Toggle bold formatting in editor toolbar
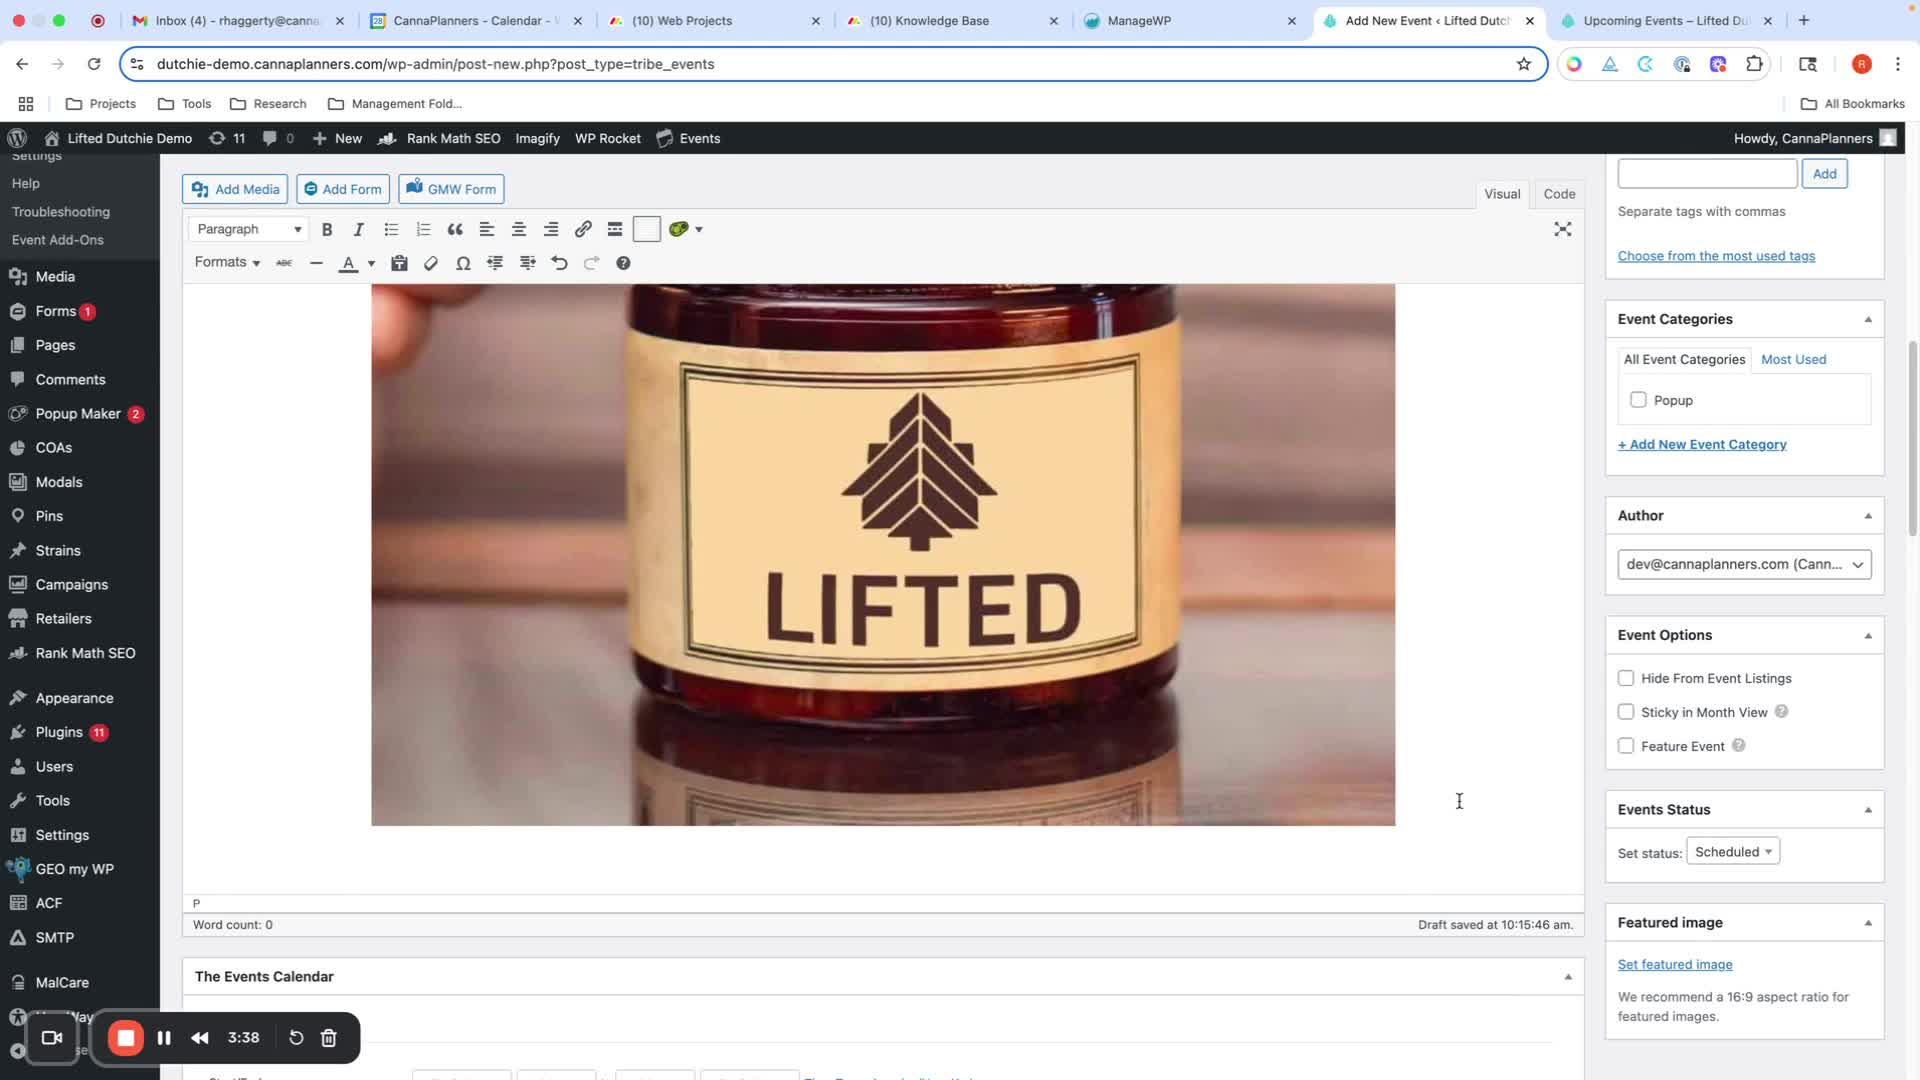1920x1080 pixels. click(x=327, y=229)
